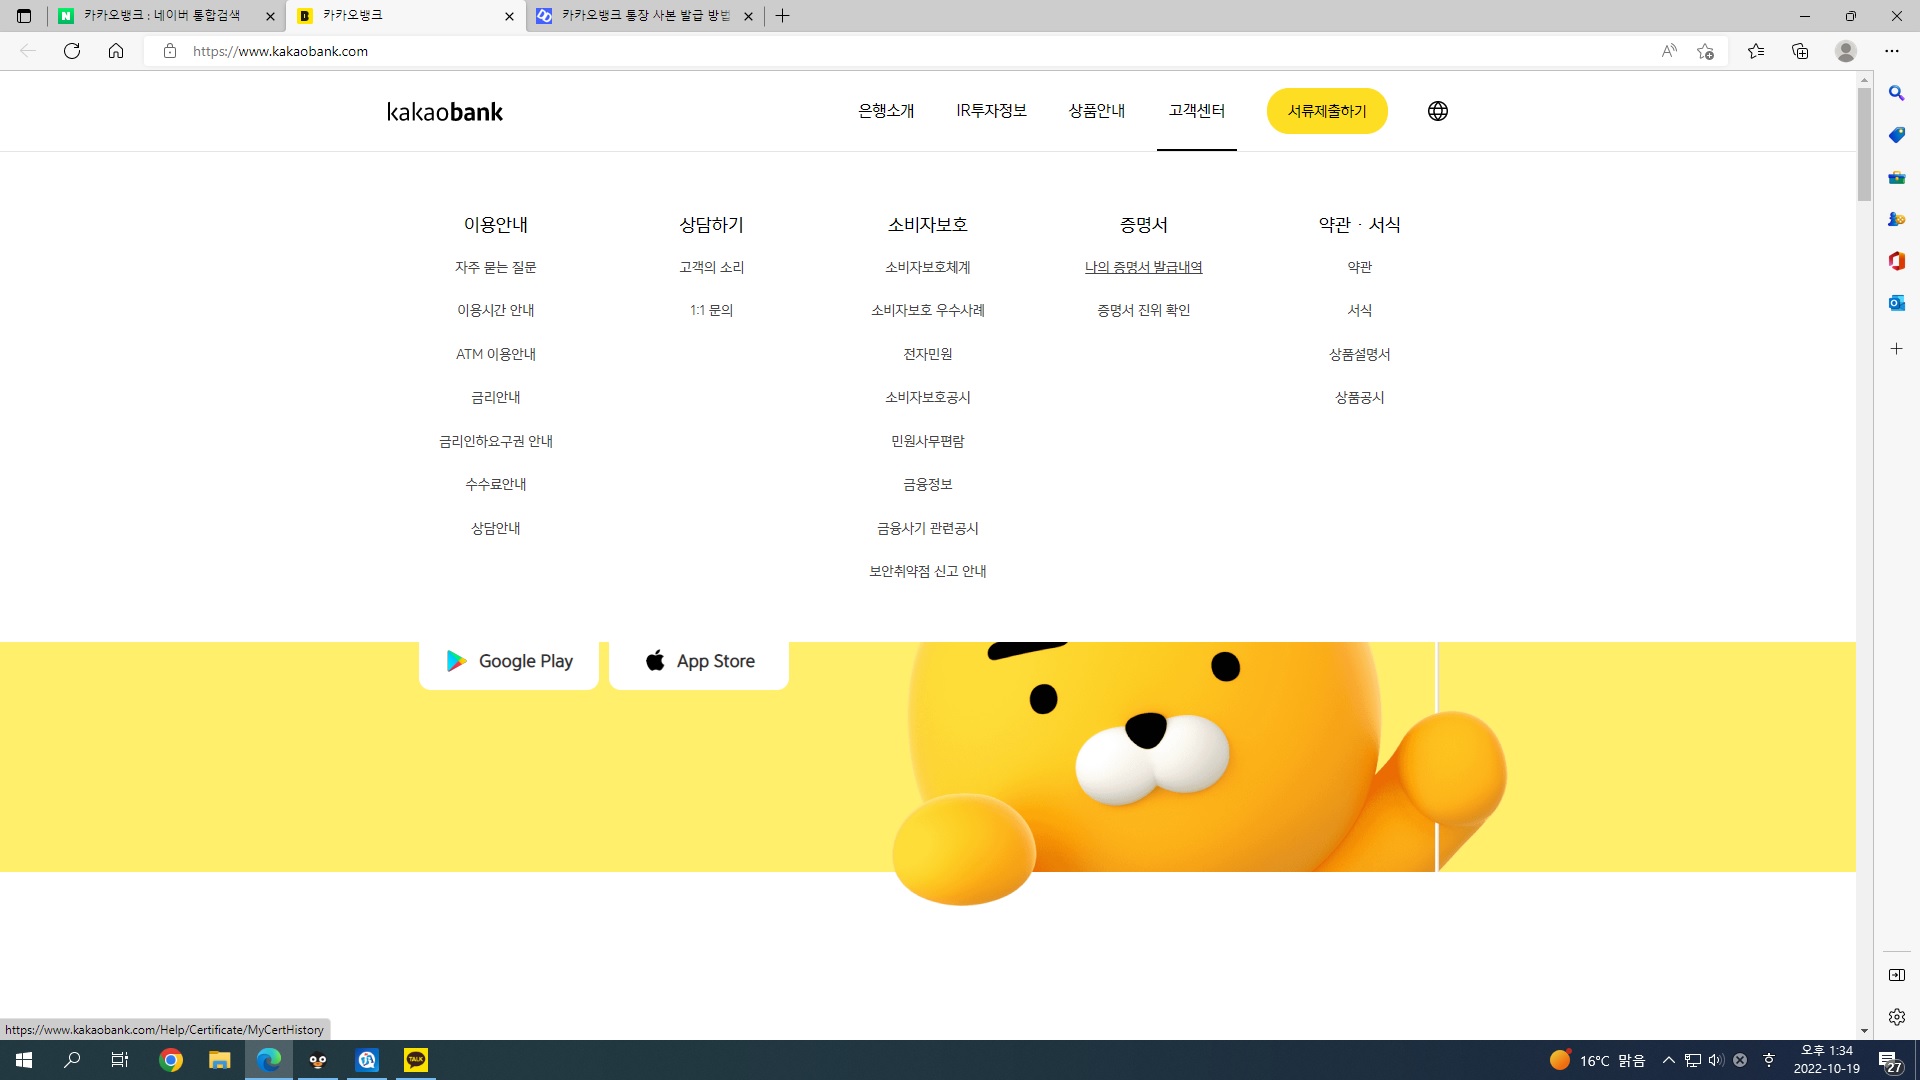This screenshot has width=1920, height=1080.
Task: Click the yellow 서류제출하기 button
Action: [x=1326, y=111]
